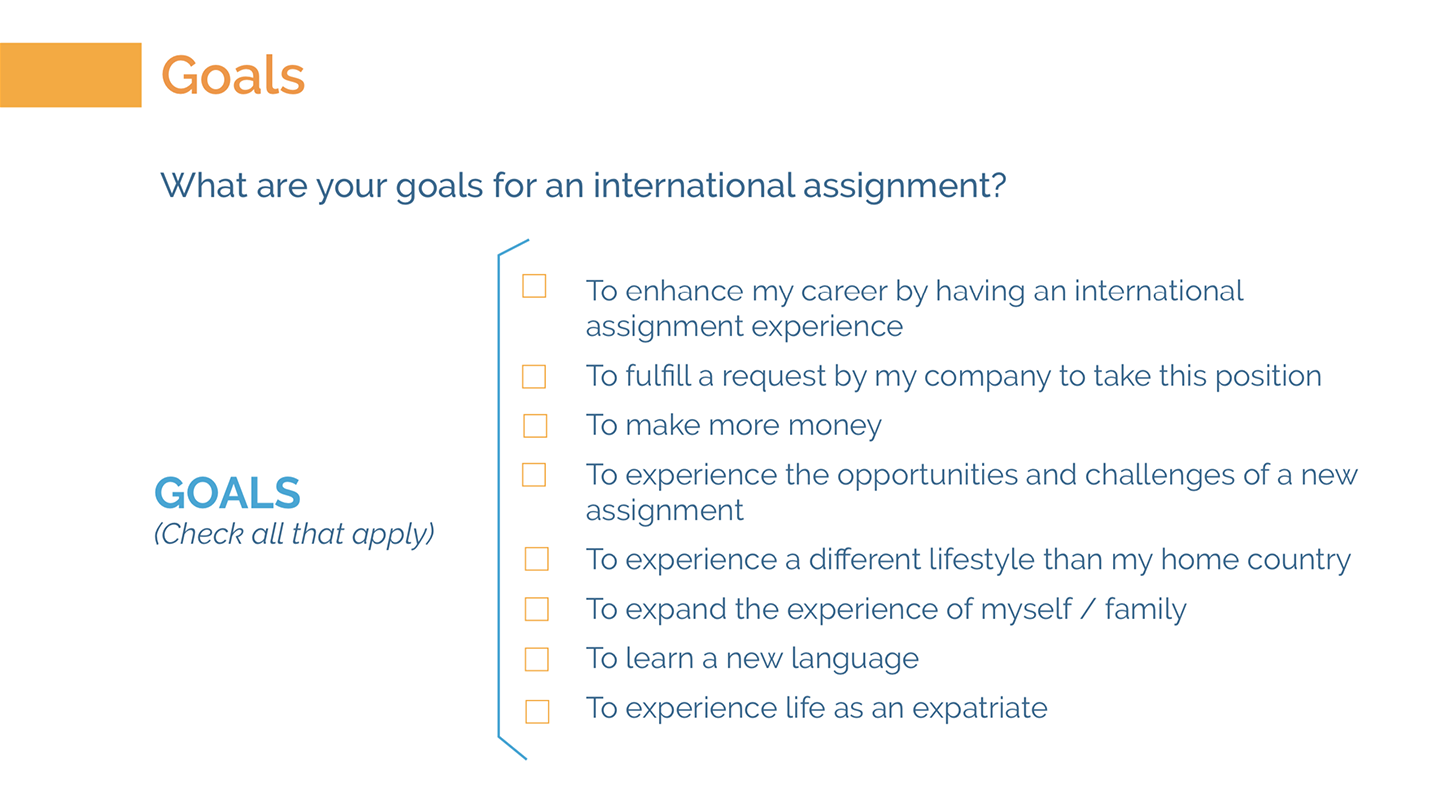Click the Check all that apply note
Image resolution: width=1440 pixels, height=810 pixels.
[x=294, y=534]
